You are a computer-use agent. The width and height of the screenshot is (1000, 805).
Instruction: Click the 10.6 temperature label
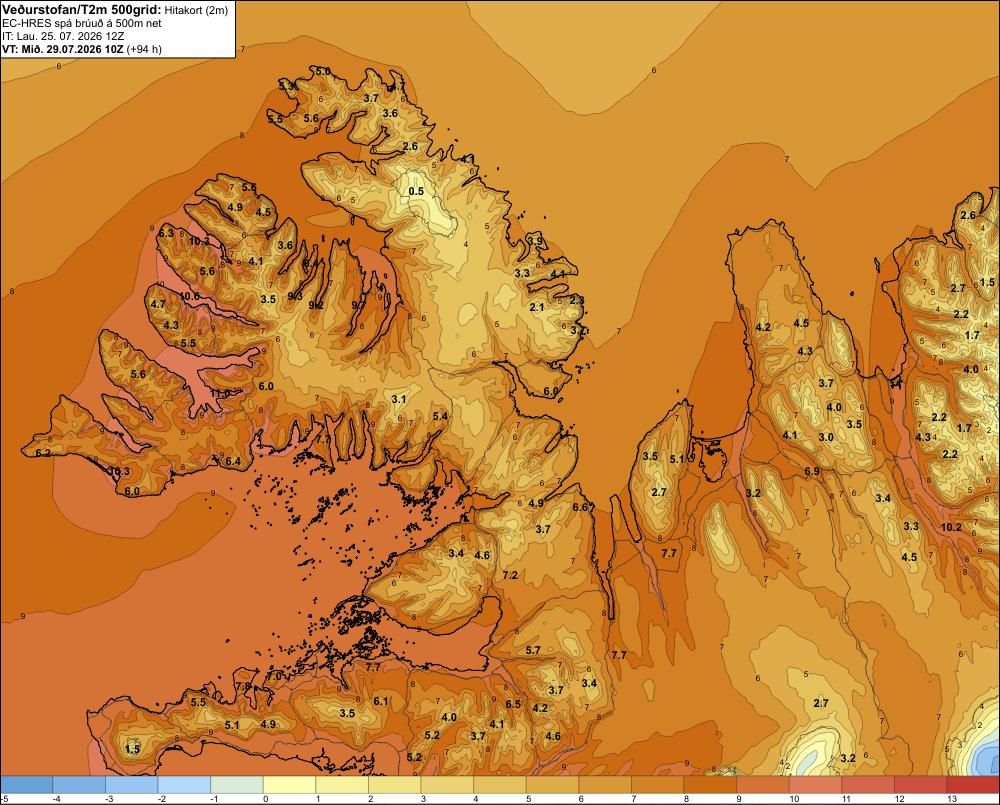(189, 296)
